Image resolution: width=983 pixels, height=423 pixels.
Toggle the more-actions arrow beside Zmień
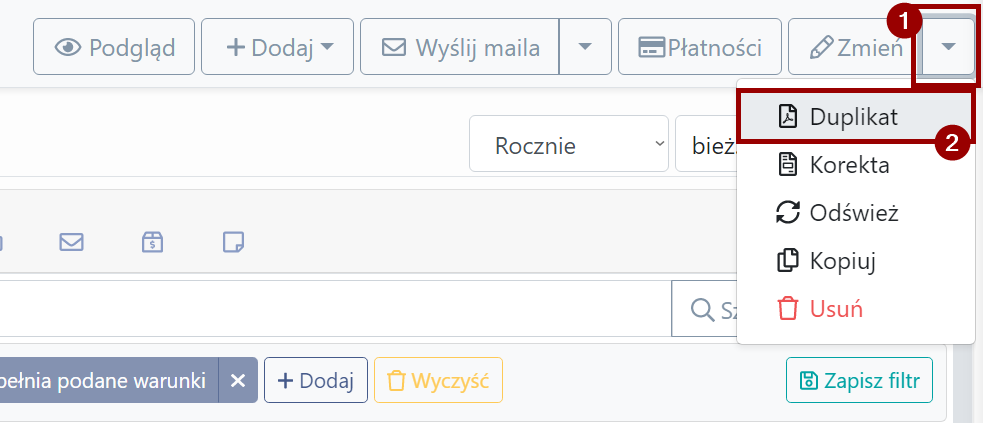point(949,47)
